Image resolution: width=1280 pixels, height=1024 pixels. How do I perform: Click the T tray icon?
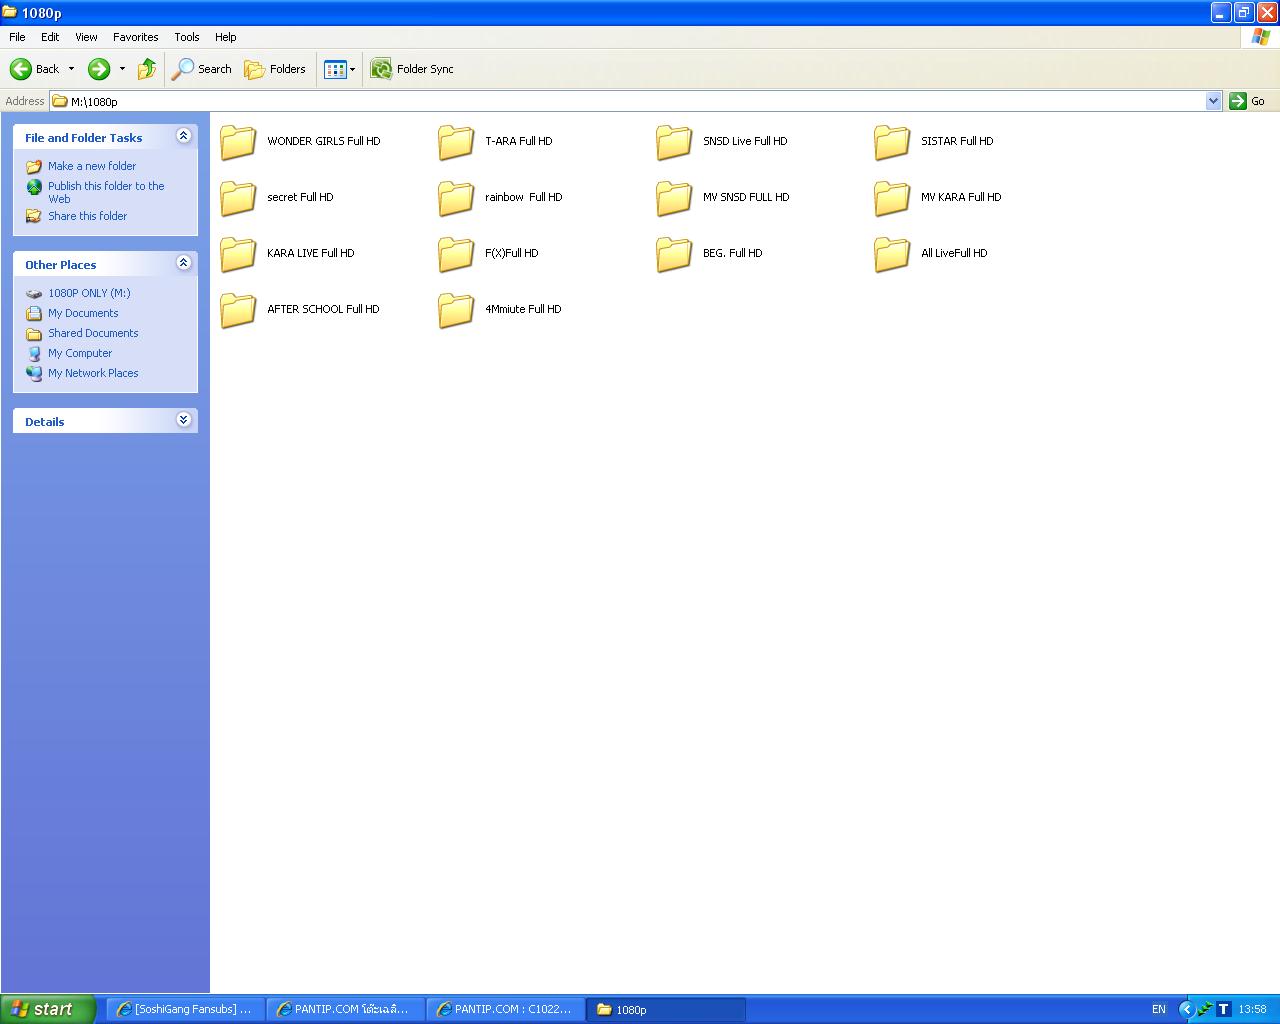(1223, 1009)
